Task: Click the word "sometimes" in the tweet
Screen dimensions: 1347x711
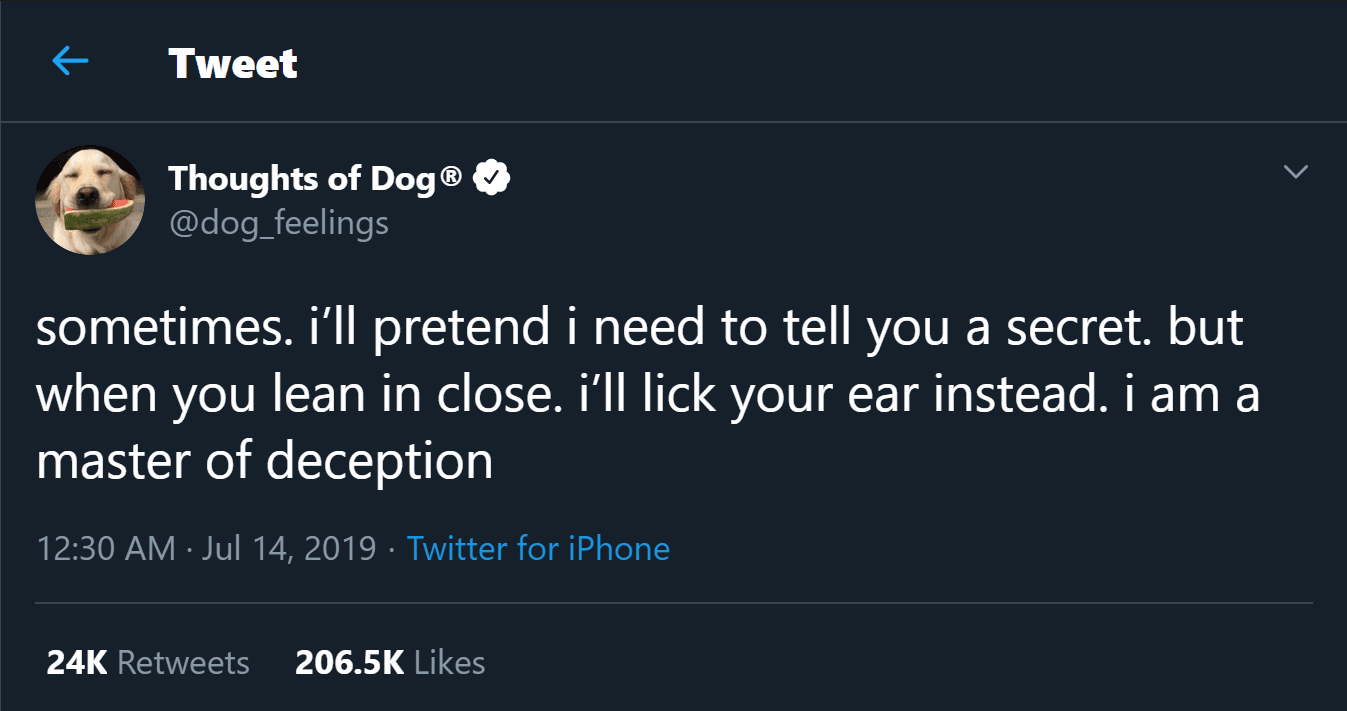Action: click(x=146, y=329)
